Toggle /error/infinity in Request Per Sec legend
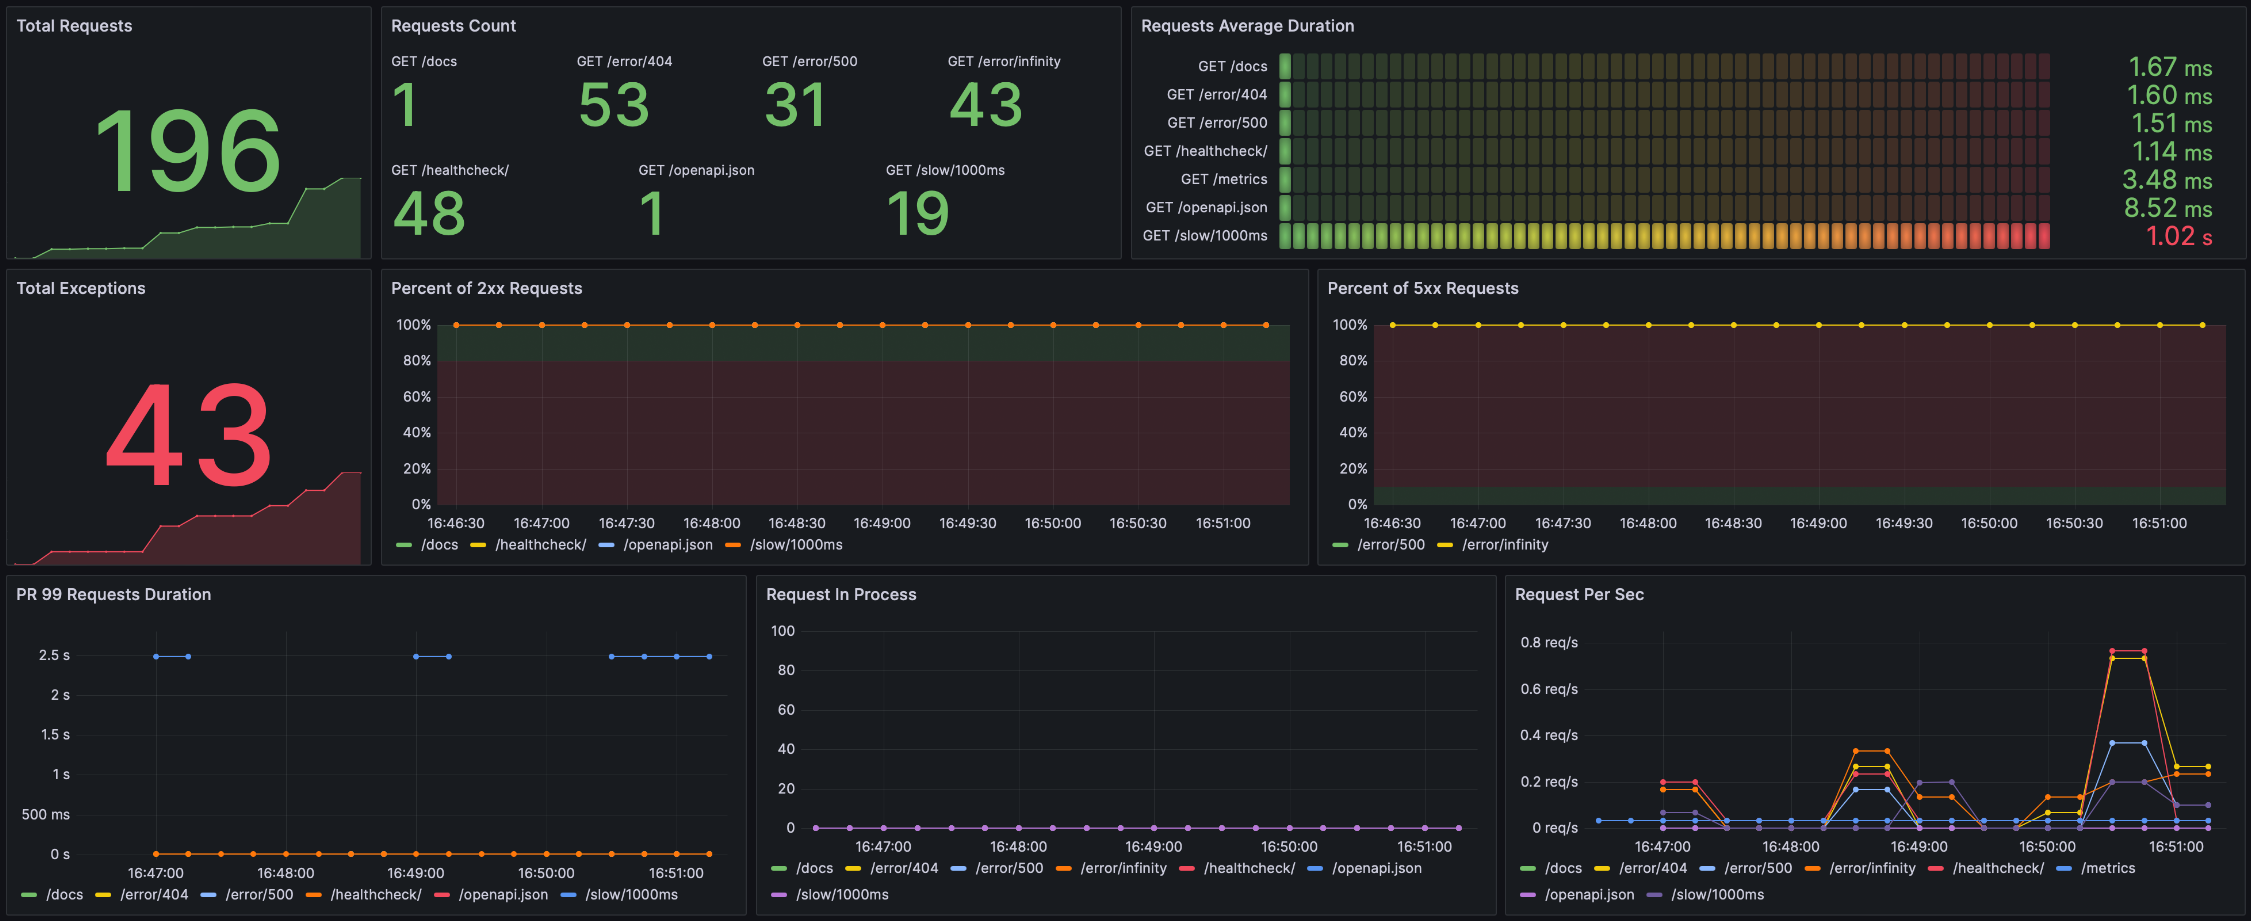 point(1872,868)
